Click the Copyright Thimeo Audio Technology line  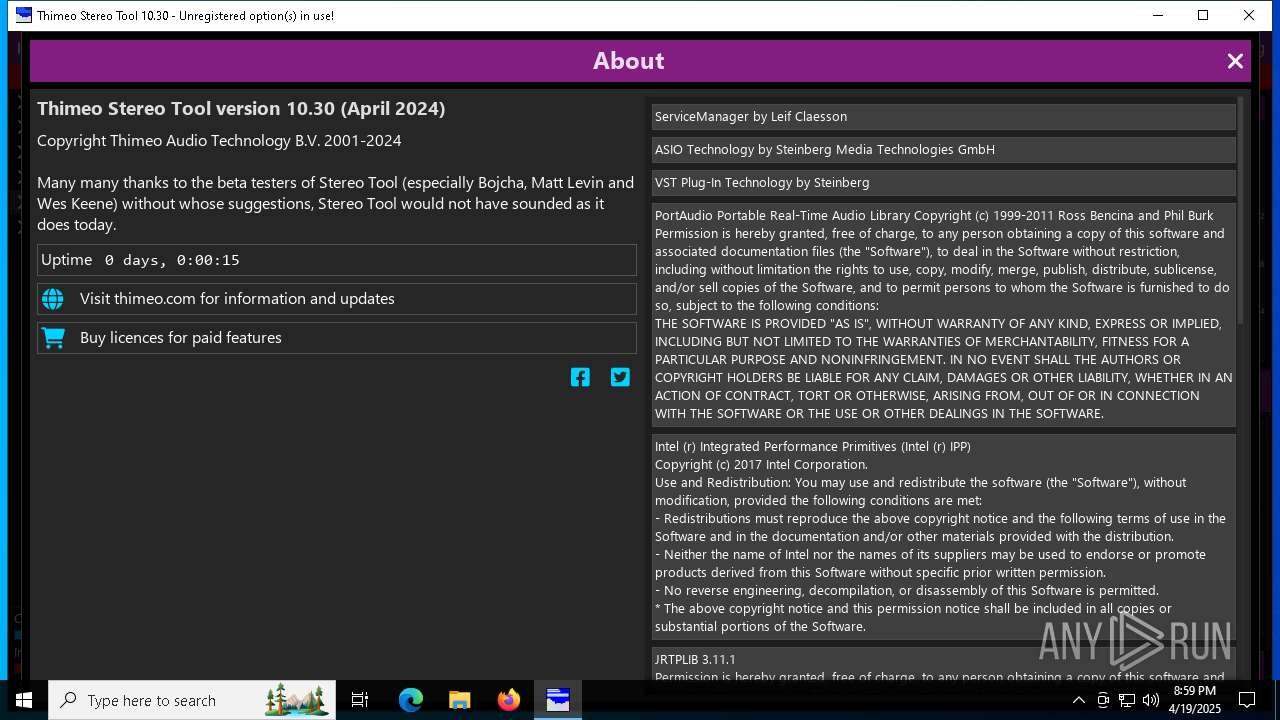click(219, 141)
